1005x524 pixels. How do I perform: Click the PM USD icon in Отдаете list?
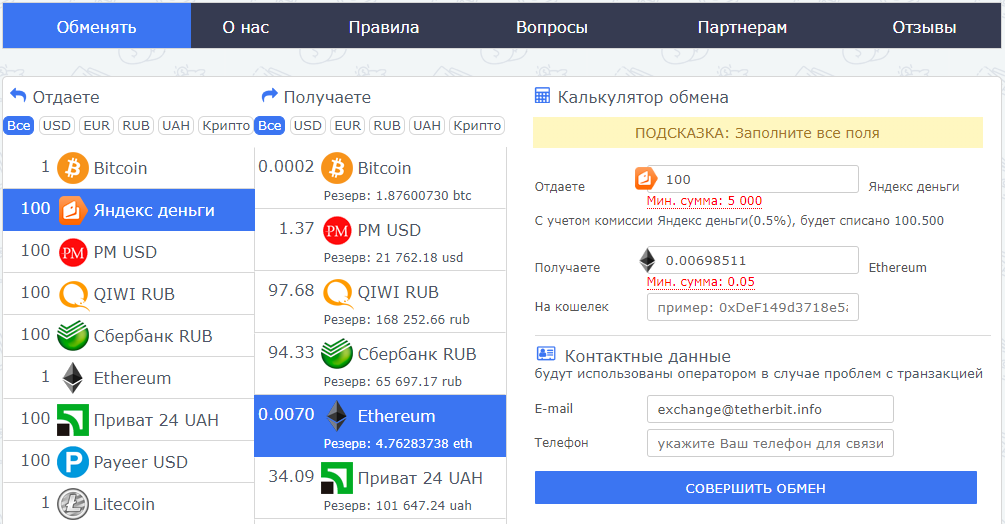click(x=73, y=252)
